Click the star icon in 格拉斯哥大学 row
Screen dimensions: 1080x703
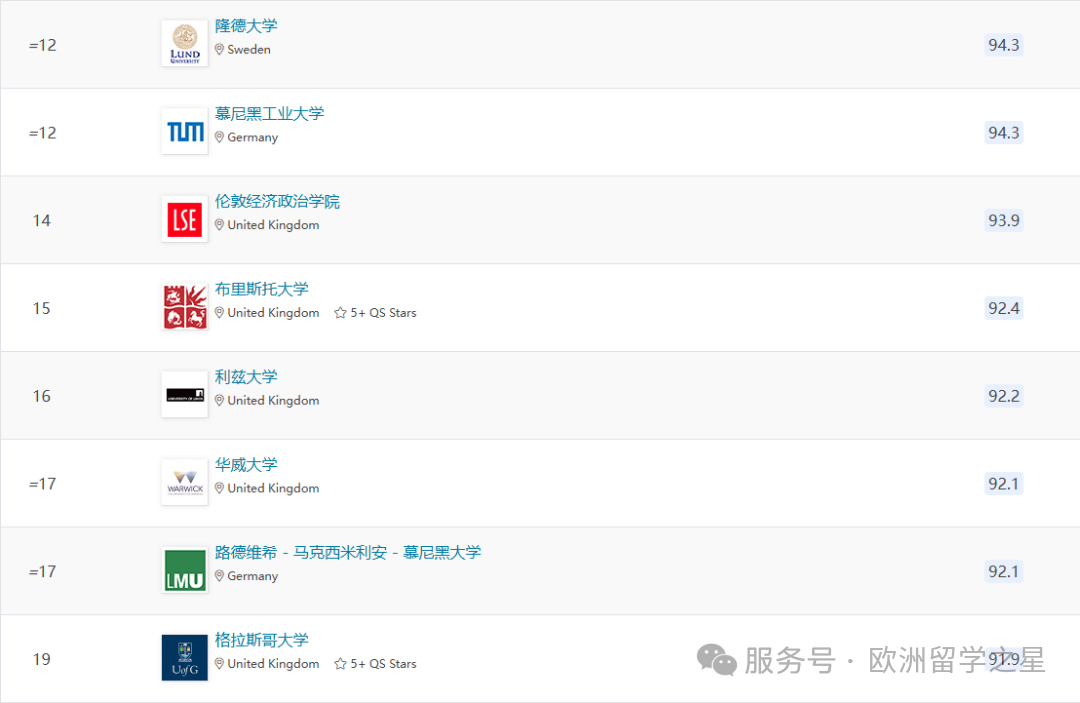coord(340,664)
